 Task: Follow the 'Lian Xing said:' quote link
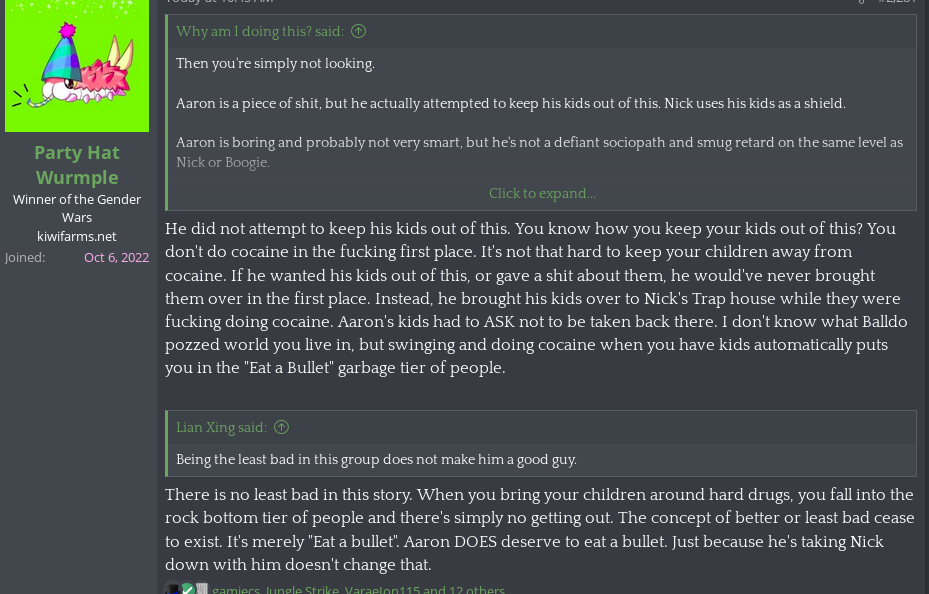pyautogui.click(x=221, y=428)
